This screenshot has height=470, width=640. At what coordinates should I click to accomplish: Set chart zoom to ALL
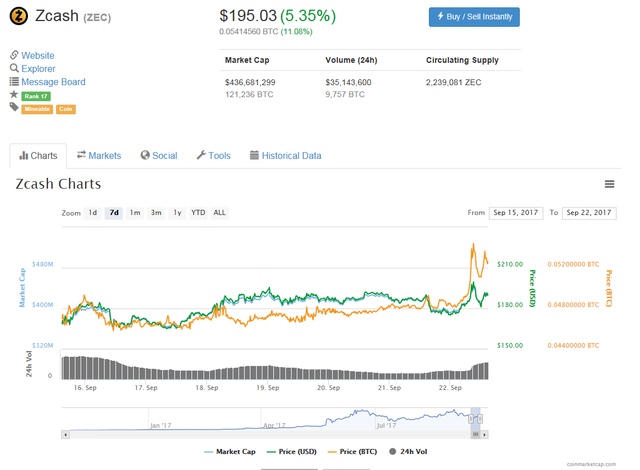(220, 213)
